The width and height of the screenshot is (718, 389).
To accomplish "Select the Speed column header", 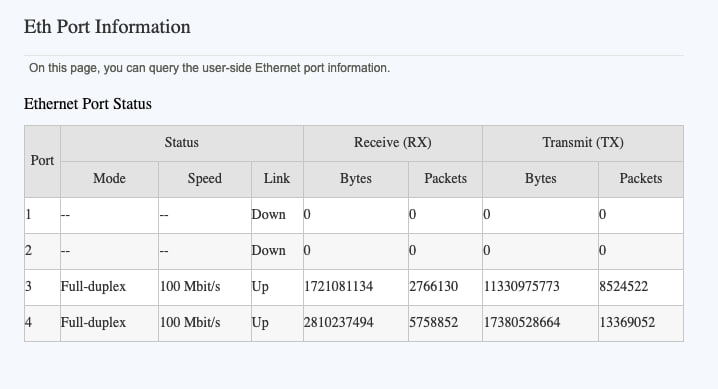I will point(205,178).
